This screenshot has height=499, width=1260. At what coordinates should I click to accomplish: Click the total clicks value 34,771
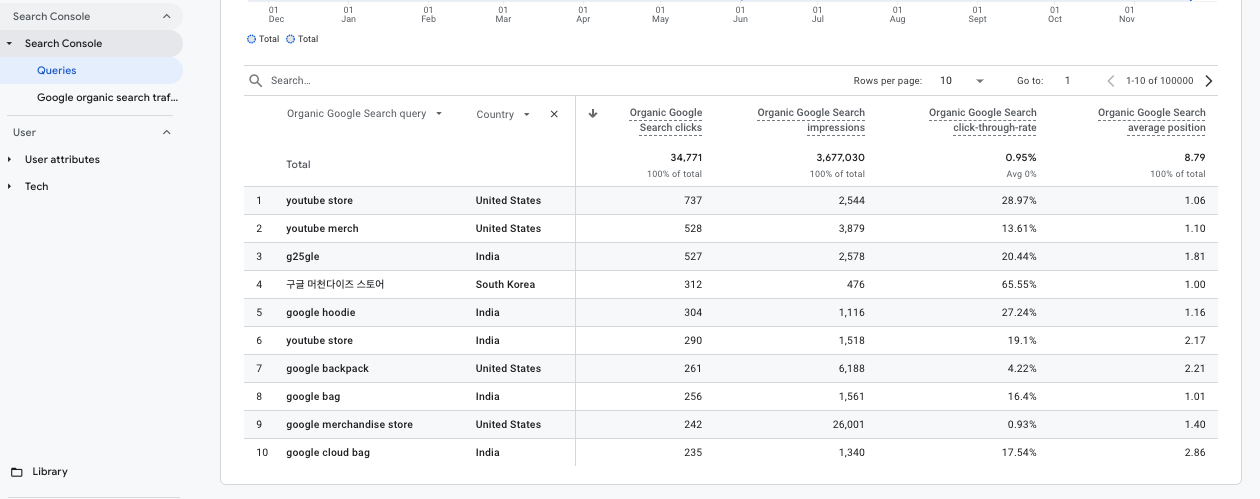point(686,158)
